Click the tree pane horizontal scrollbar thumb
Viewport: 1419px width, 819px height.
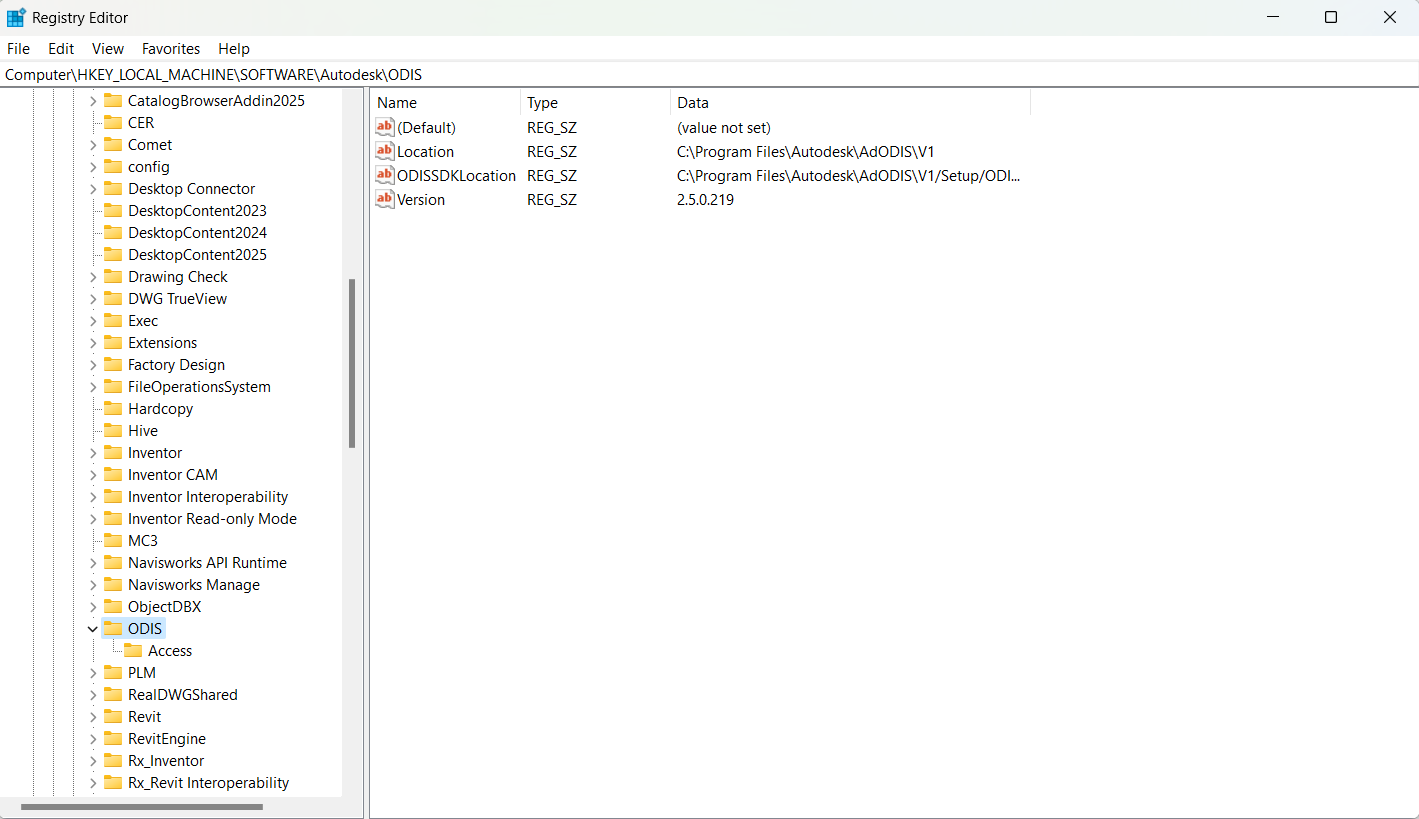coord(142,806)
